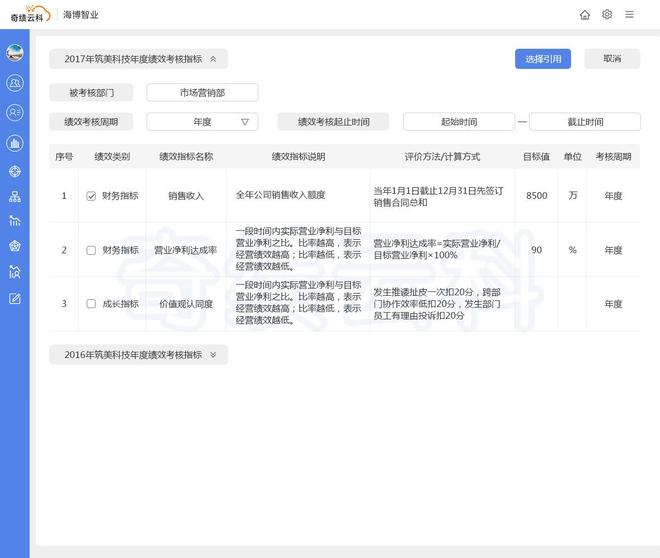Click the 截止时间 date field
This screenshot has height=558, width=660.
(x=585, y=122)
